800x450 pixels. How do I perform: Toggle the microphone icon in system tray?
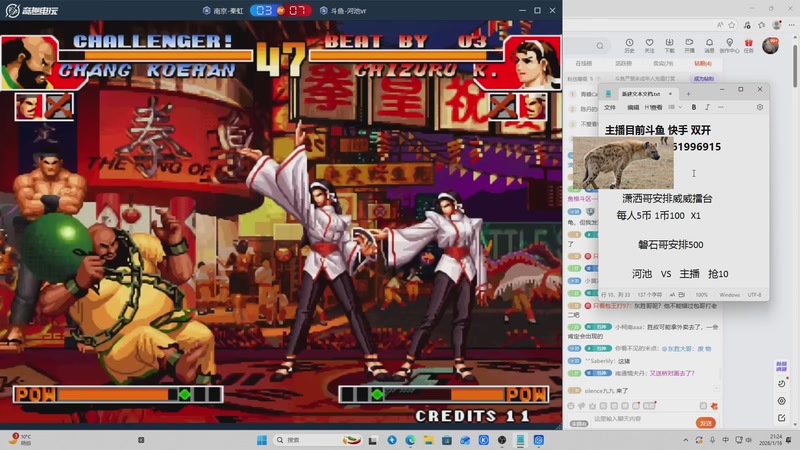tap(712, 440)
